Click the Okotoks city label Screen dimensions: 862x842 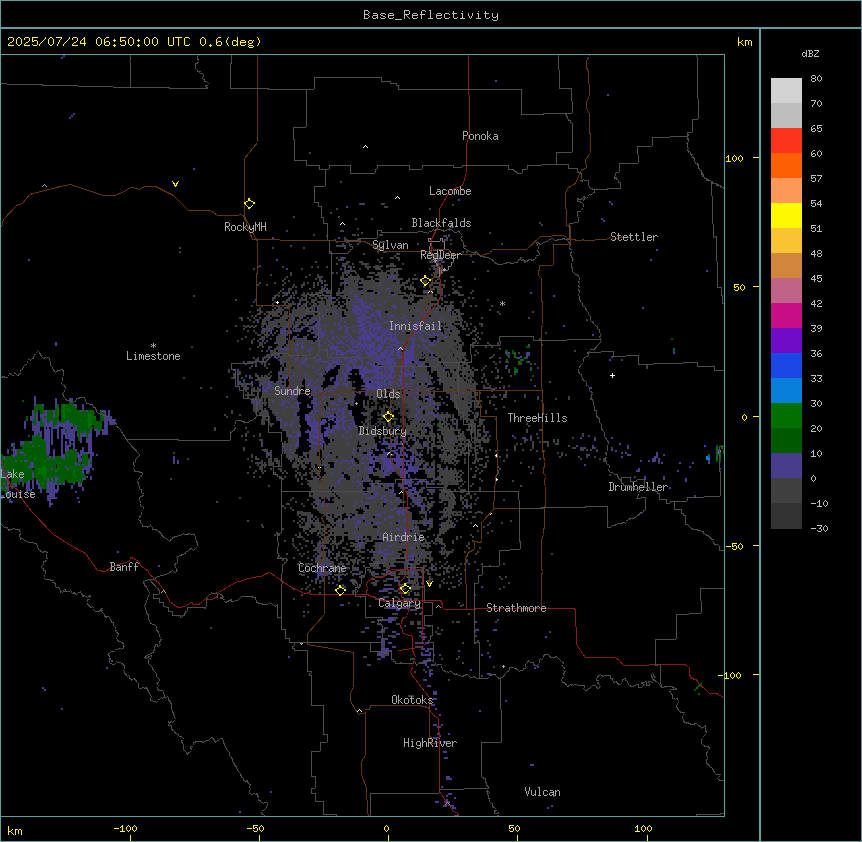(412, 700)
